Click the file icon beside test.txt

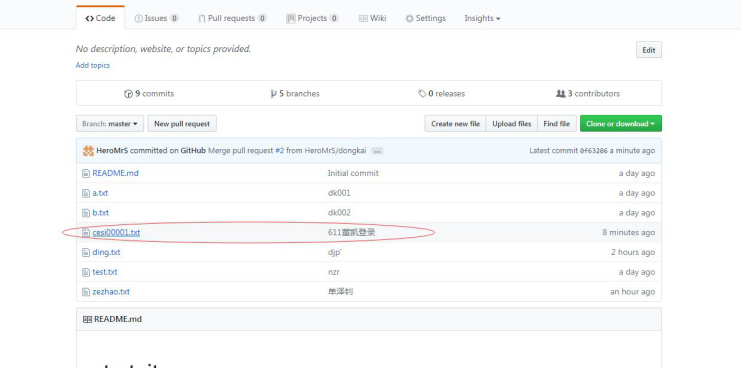coord(86,272)
